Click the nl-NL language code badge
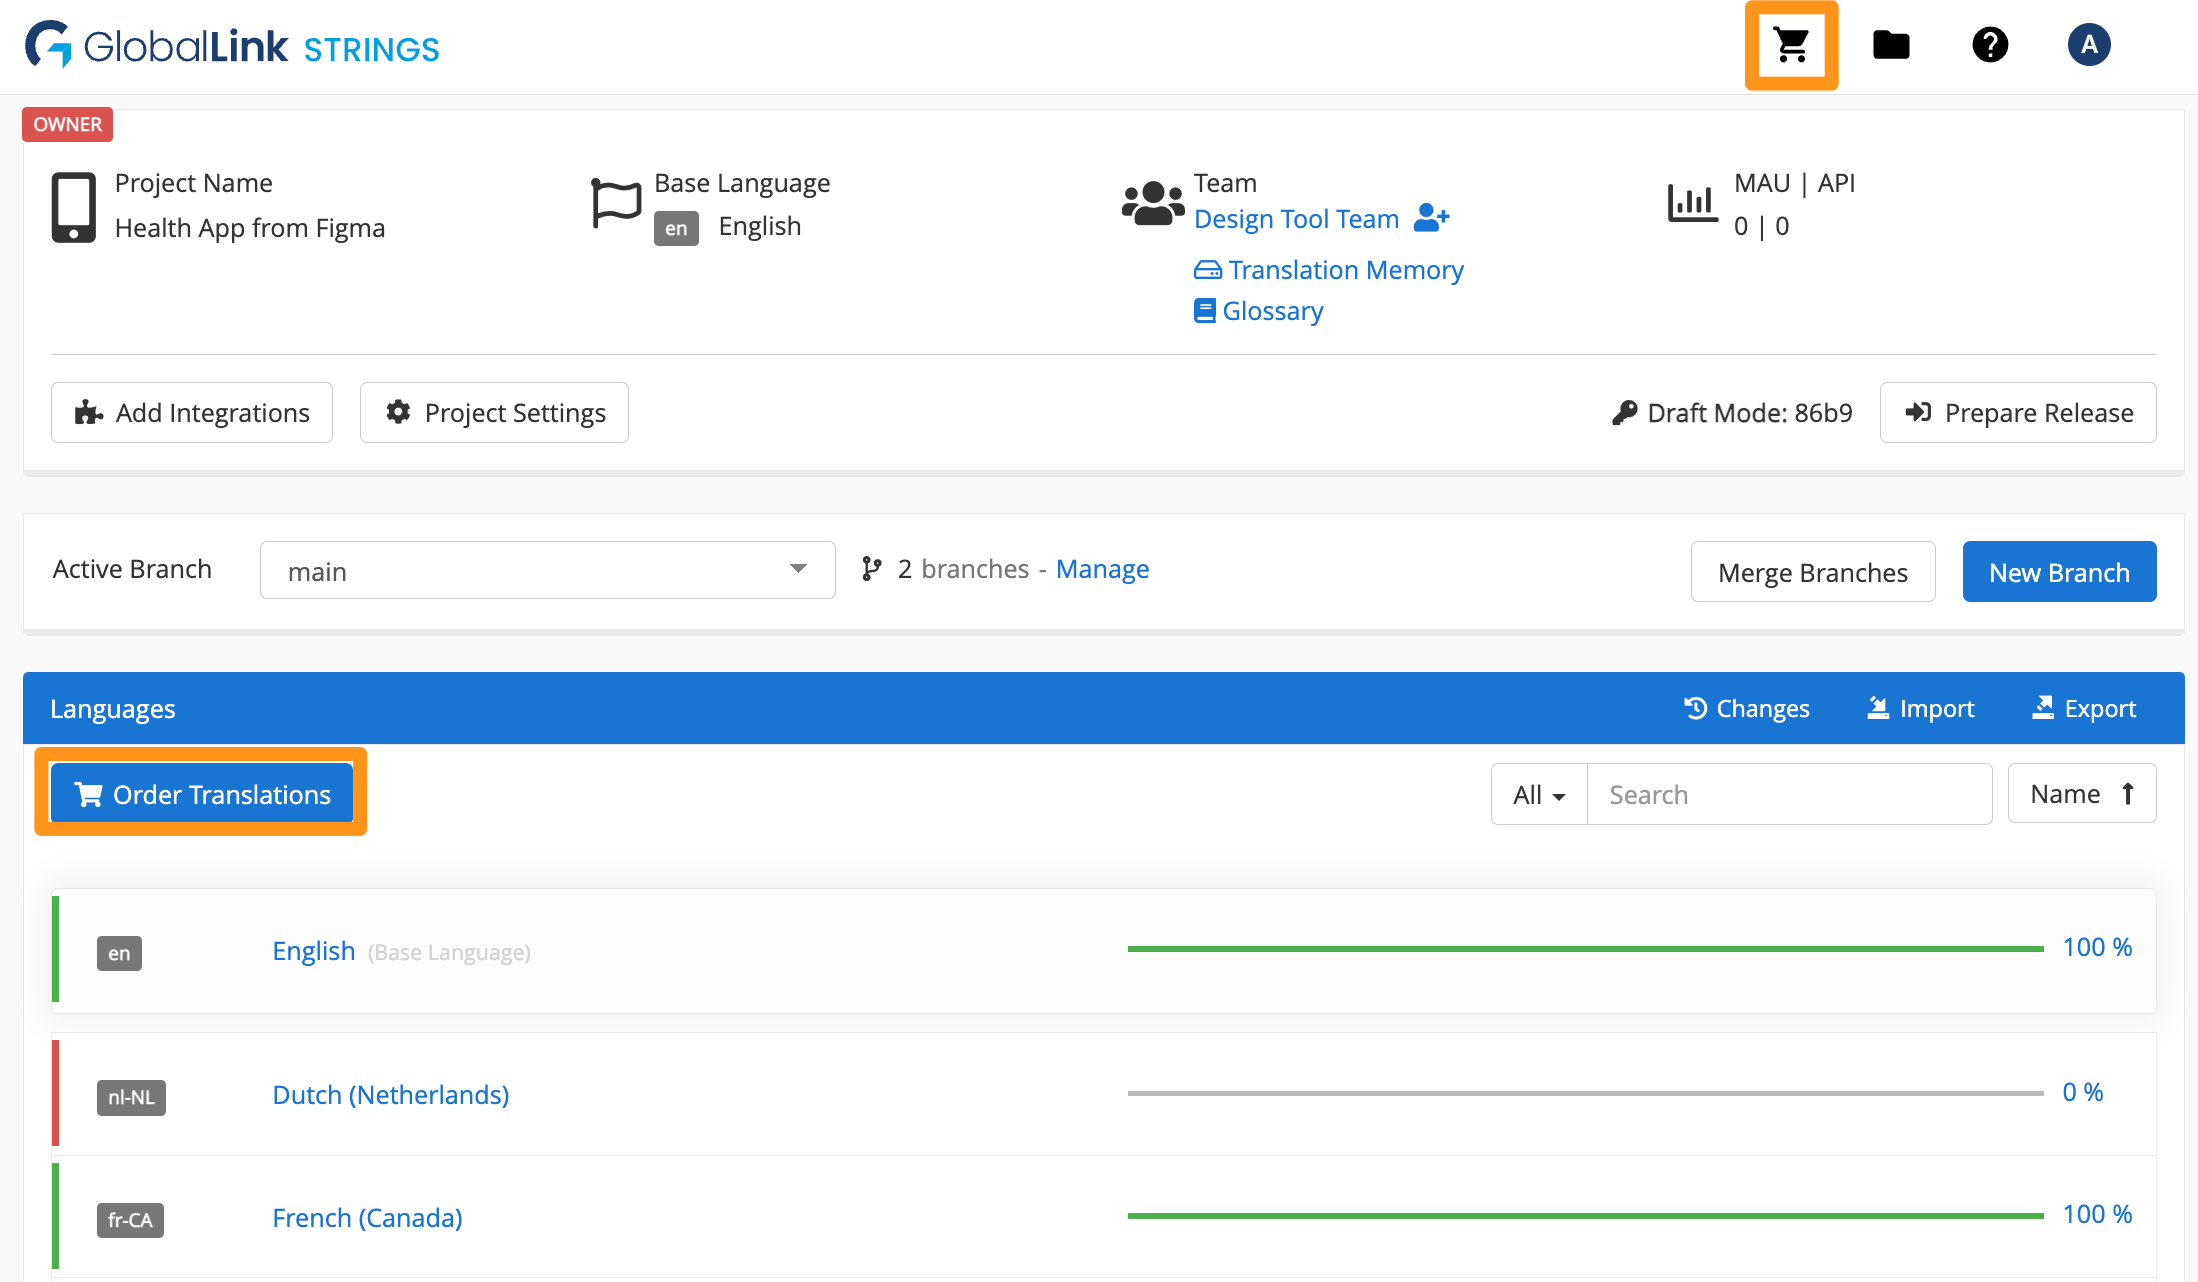The width and height of the screenshot is (2198, 1282). click(131, 1097)
